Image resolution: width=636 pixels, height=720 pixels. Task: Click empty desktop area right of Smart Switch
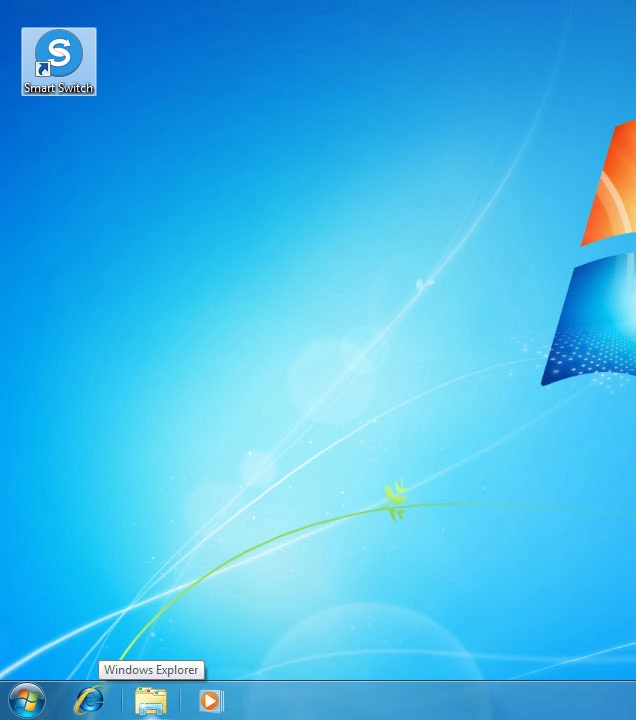[x=250, y=60]
